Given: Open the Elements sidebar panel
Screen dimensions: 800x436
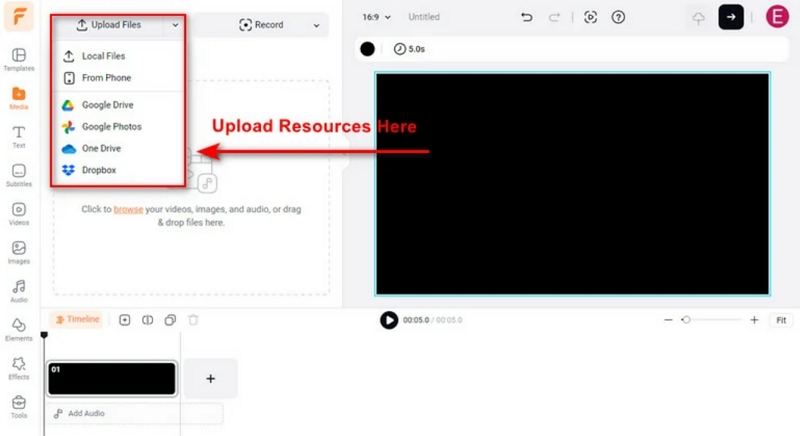Looking at the screenshot, I should [x=19, y=330].
